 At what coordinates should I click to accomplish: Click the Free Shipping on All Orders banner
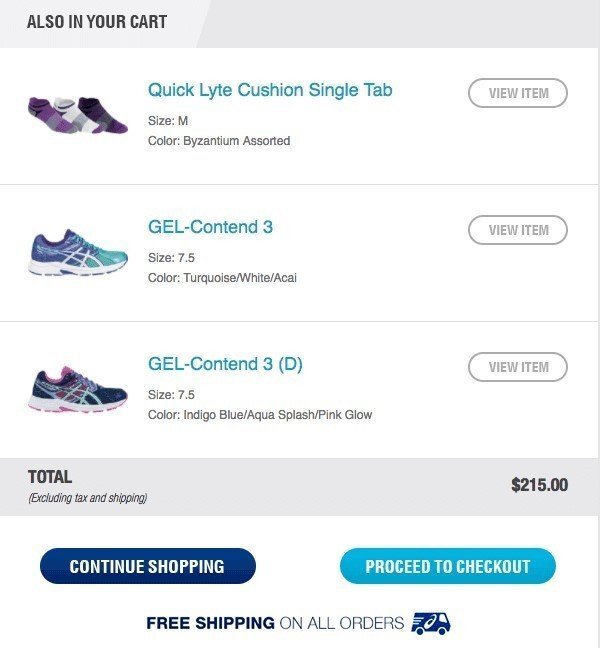(275, 623)
